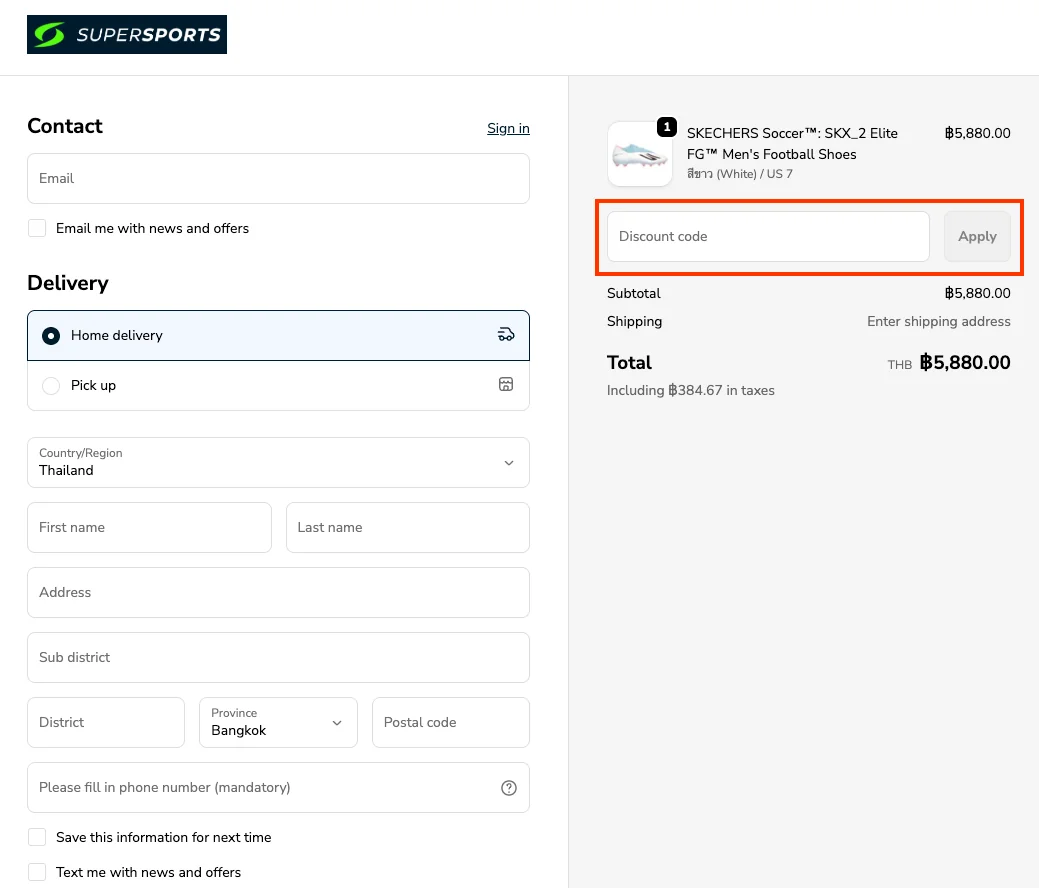
Task: Open the Country/Region dropdown
Action: coord(278,462)
